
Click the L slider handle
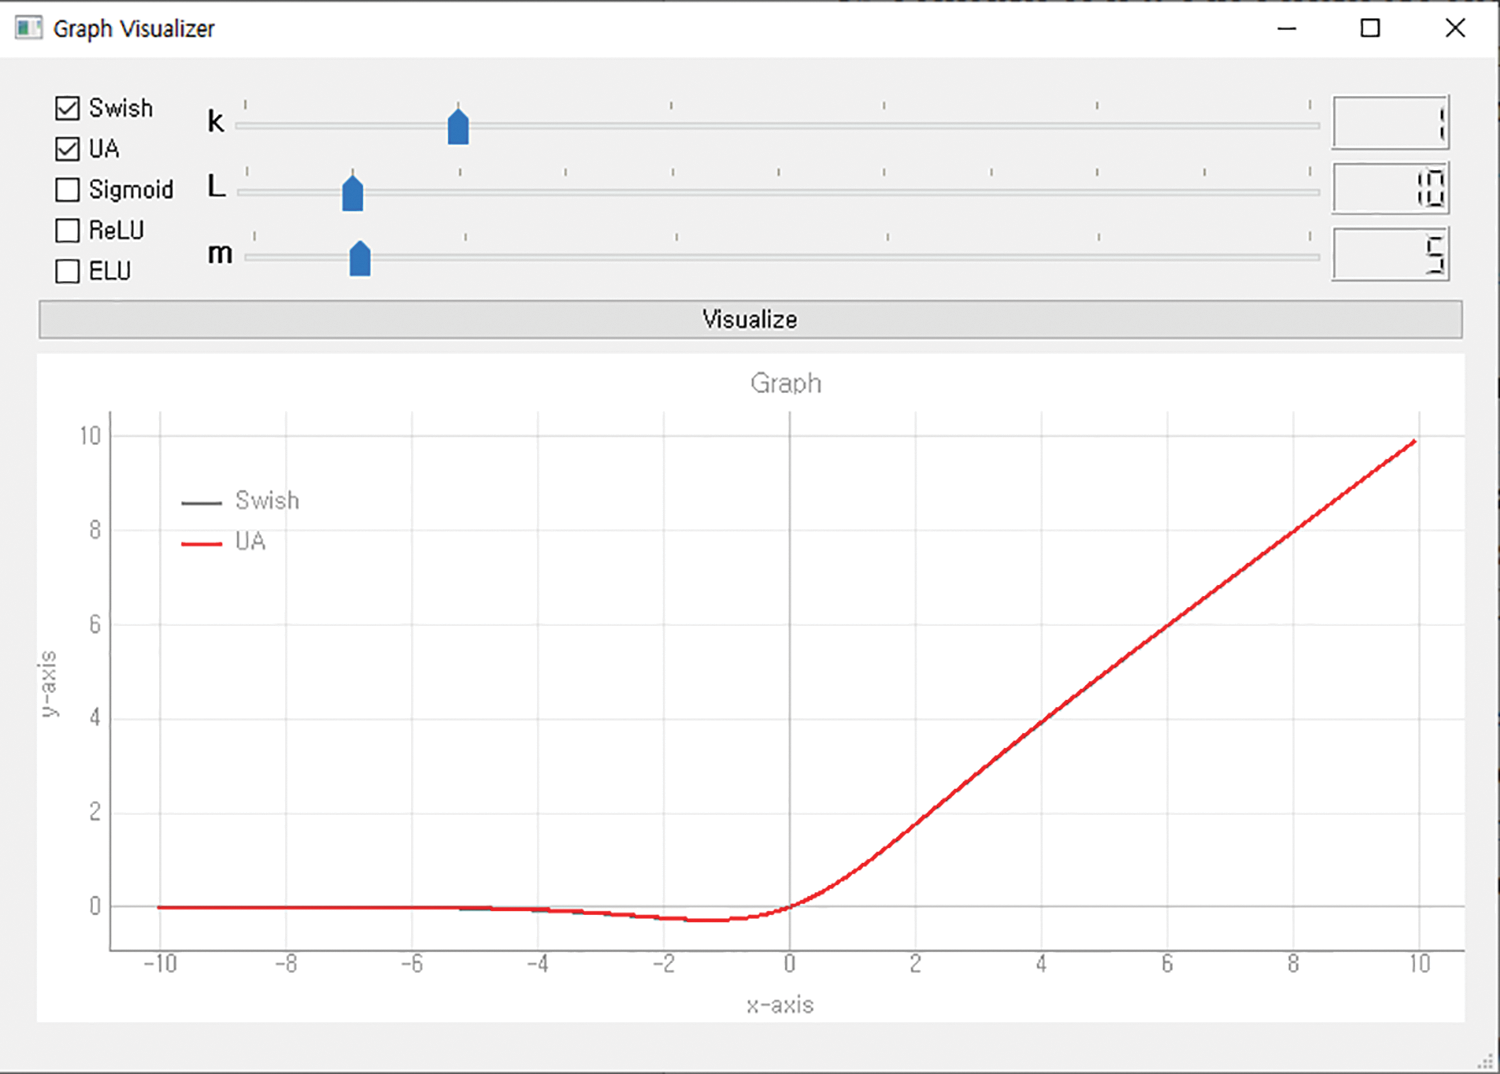[x=352, y=192]
